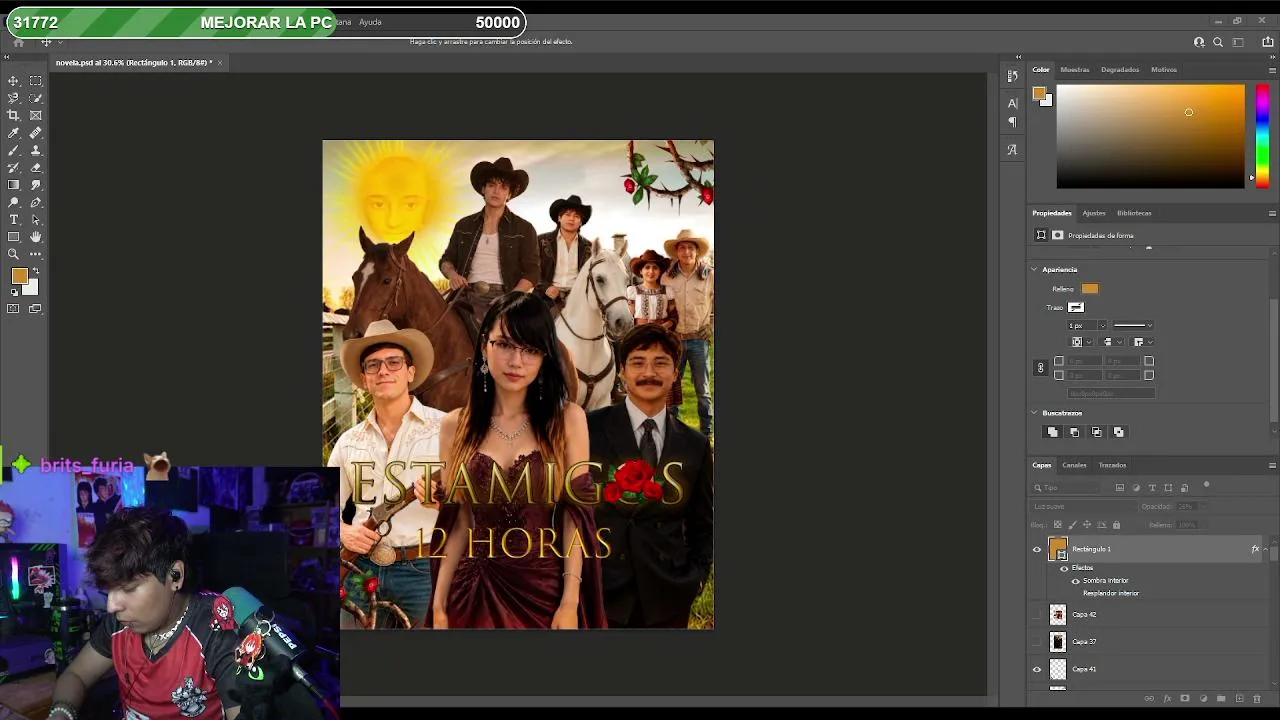The image size is (1280, 720).
Task: Toggle the lock all layer padlock
Action: click(x=1116, y=525)
